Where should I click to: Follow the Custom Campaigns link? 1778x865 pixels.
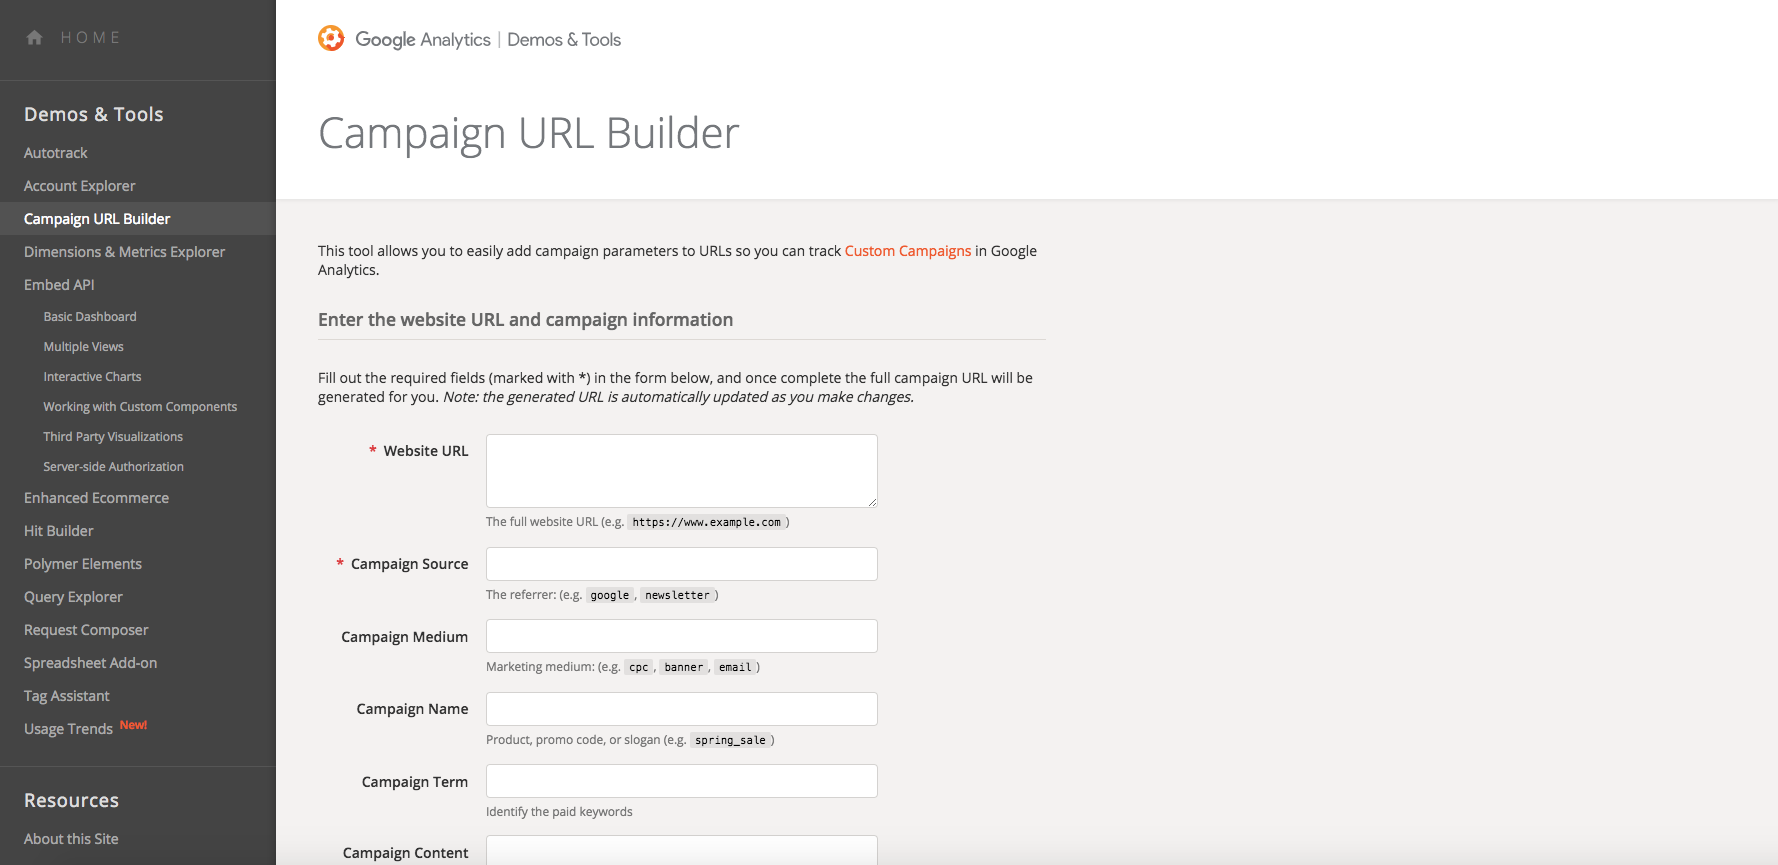click(x=908, y=251)
